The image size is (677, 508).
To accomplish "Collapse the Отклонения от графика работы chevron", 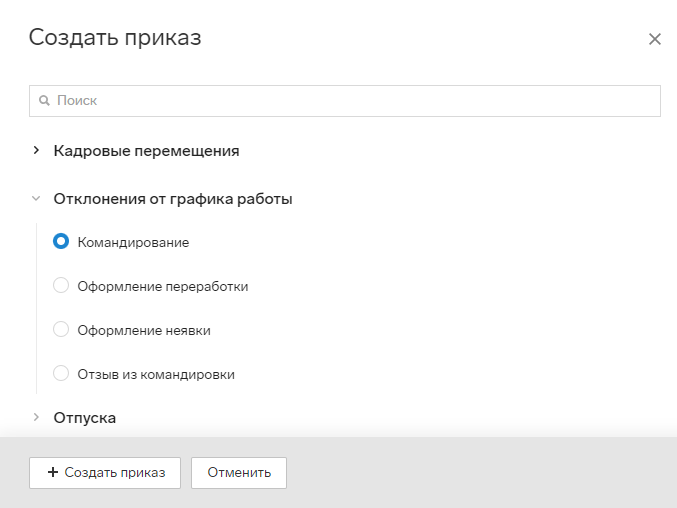I will pos(36,199).
